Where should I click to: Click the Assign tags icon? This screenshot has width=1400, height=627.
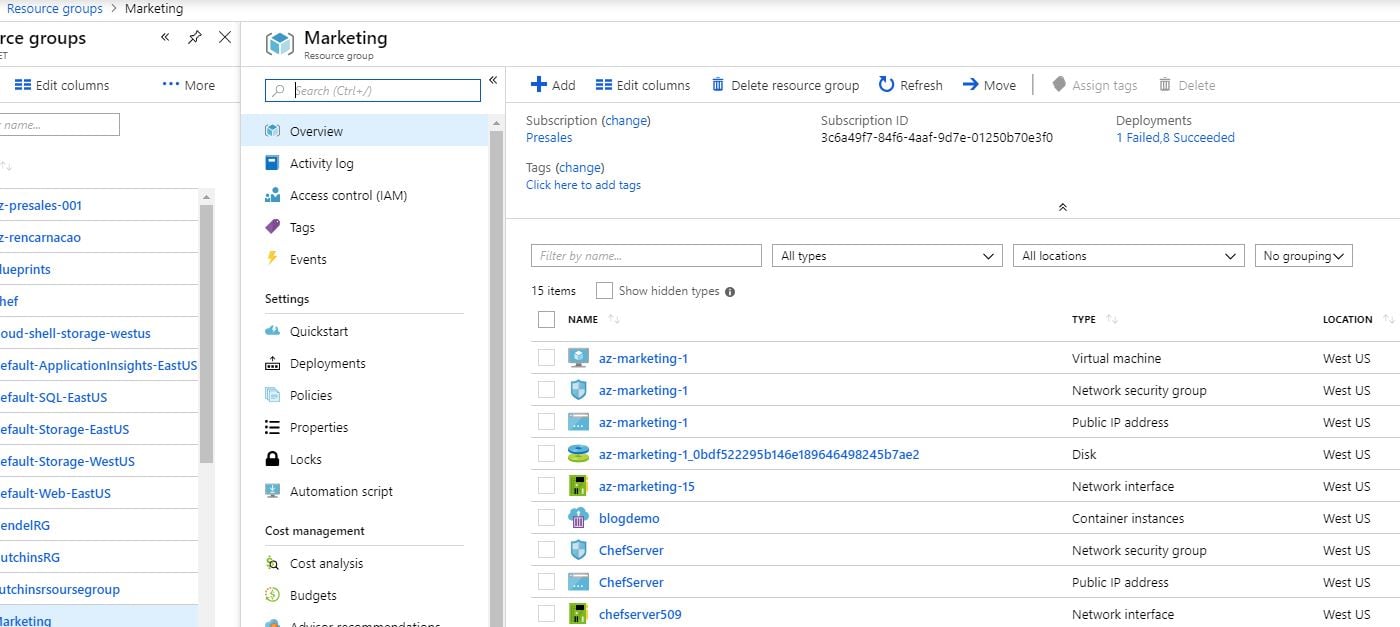click(1059, 85)
